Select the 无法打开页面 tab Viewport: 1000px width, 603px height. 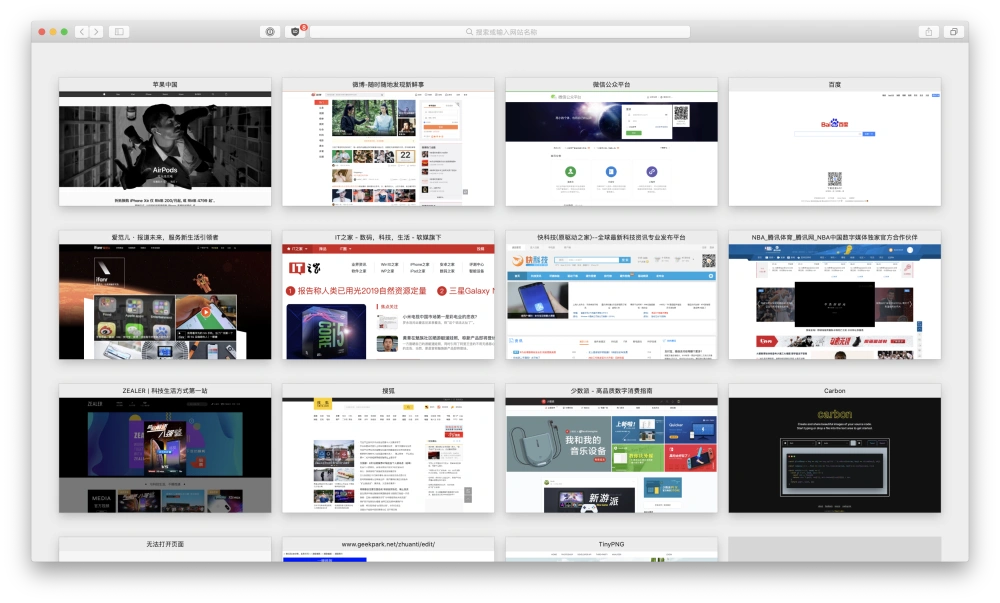165,549
